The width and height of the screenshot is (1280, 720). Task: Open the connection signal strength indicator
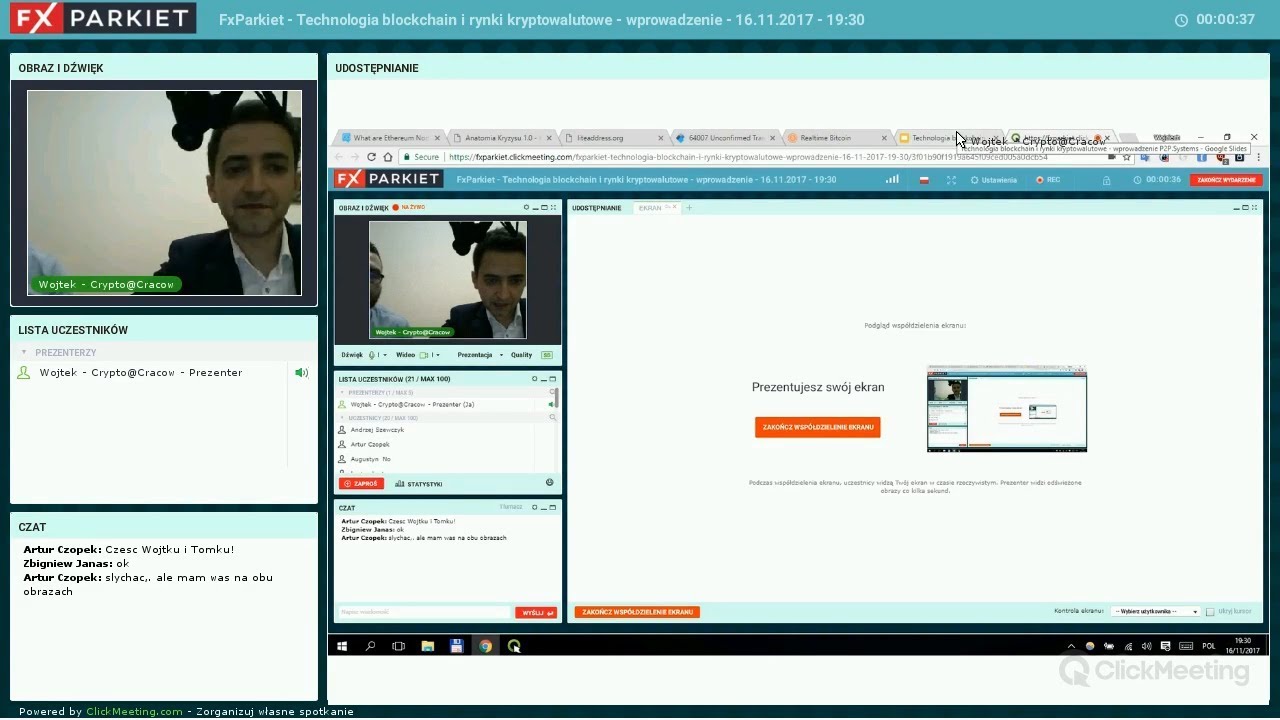892,180
